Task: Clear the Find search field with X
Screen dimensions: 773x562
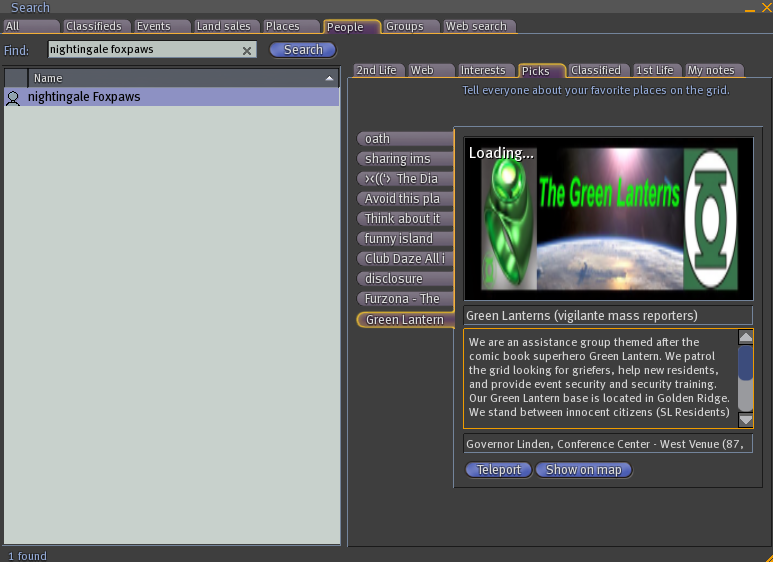Action: click(247, 50)
